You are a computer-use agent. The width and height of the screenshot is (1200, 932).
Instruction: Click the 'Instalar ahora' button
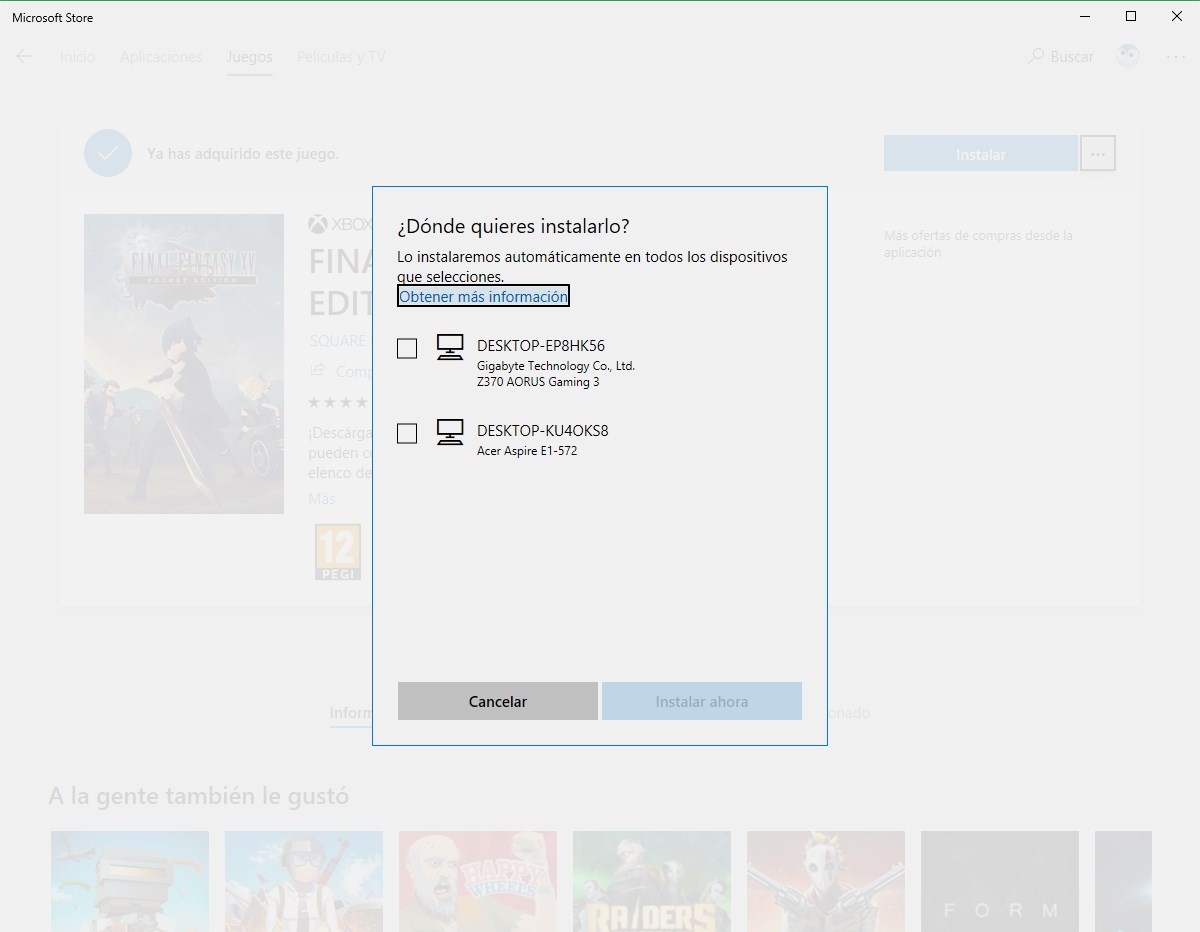702,701
